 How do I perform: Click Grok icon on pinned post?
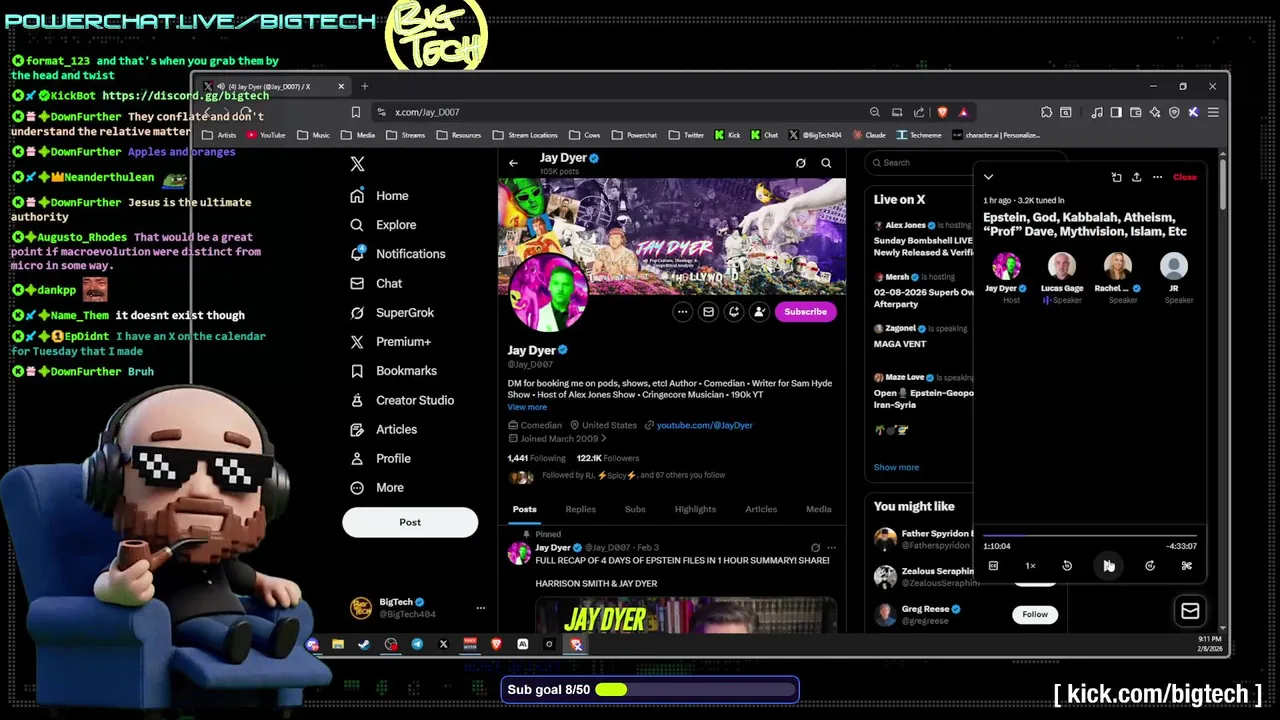(815, 548)
